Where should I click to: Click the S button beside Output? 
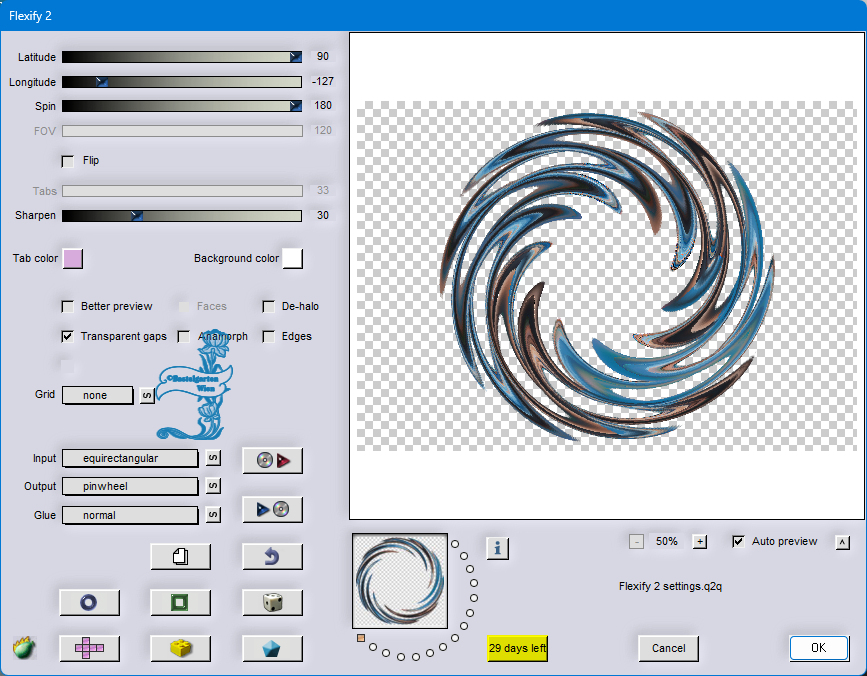213,486
